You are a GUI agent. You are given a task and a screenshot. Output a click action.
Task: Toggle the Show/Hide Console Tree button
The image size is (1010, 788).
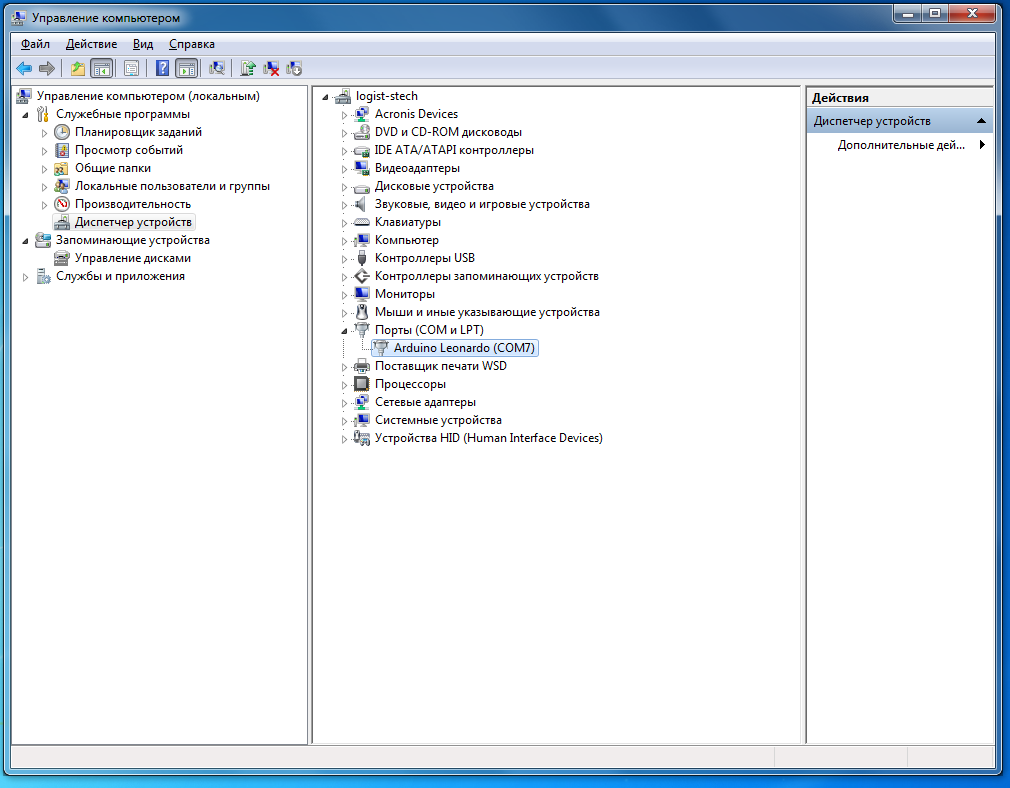(100, 68)
